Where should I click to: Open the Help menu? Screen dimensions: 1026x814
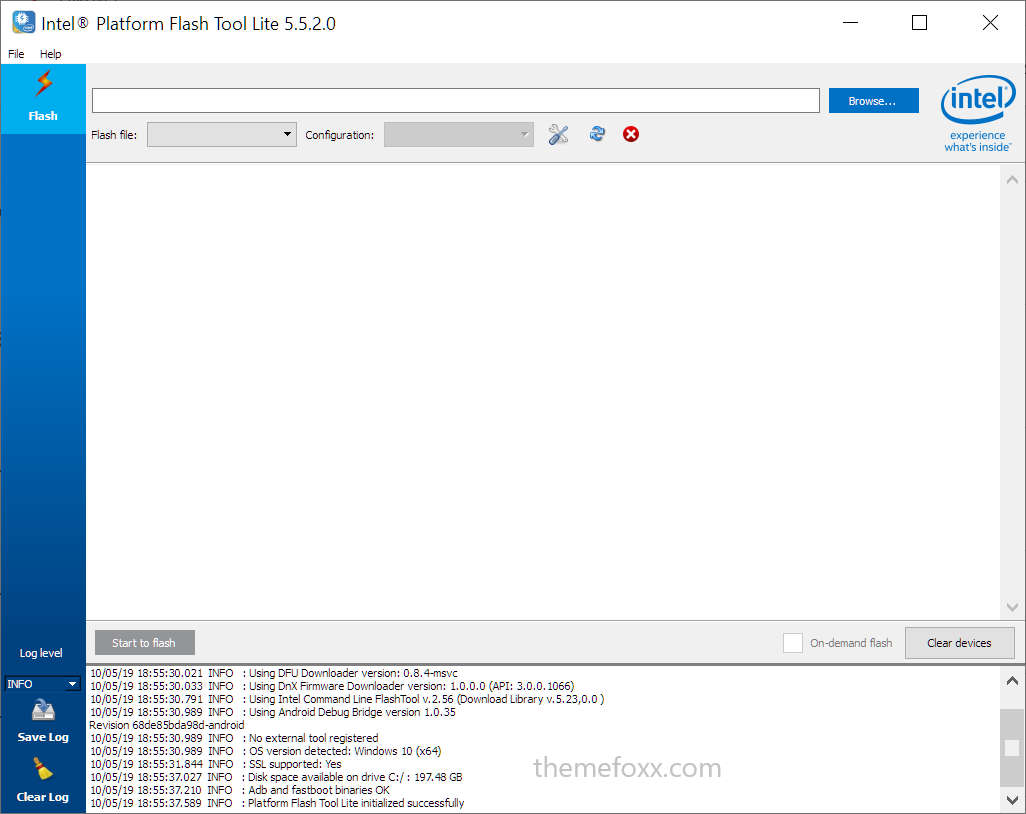50,54
